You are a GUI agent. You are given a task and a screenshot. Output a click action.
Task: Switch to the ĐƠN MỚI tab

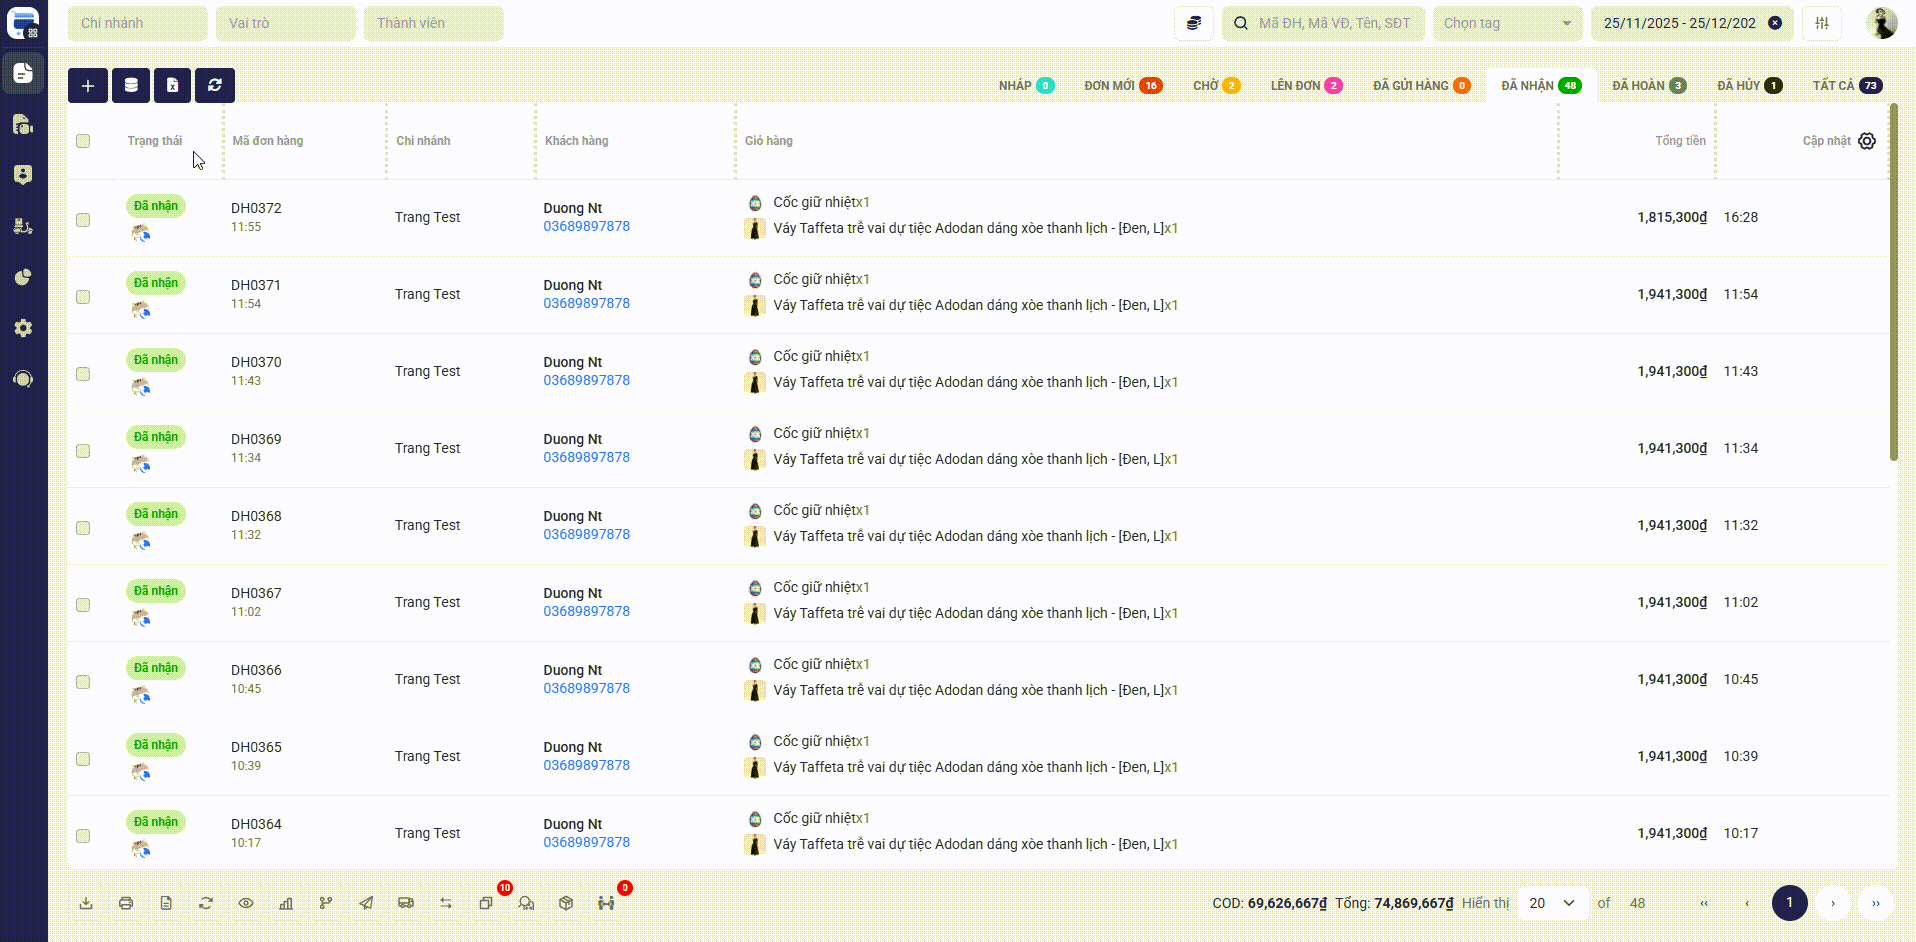click(1122, 86)
